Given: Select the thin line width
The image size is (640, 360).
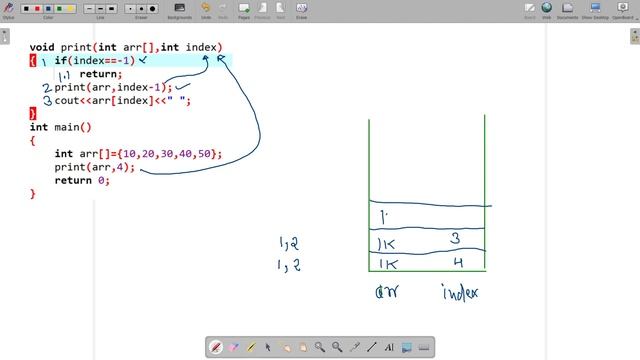Looking at the screenshot, I should (89, 9).
